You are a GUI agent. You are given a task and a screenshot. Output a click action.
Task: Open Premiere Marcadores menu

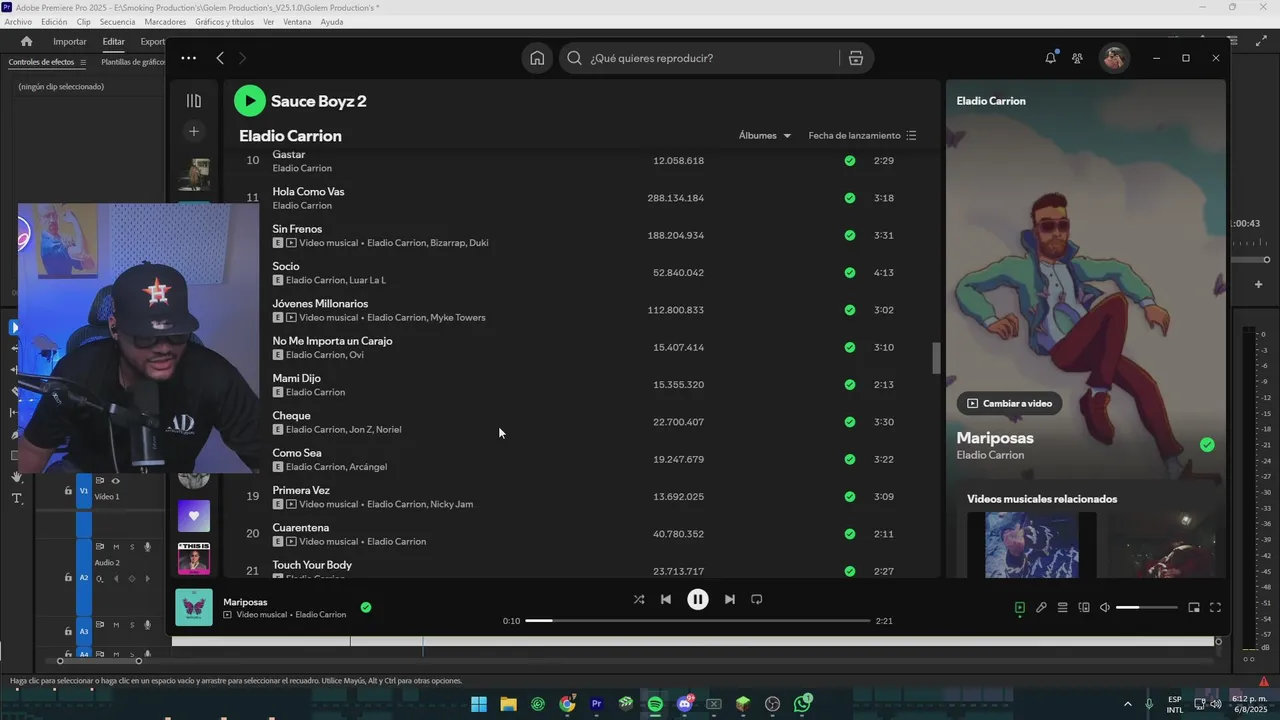165,22
